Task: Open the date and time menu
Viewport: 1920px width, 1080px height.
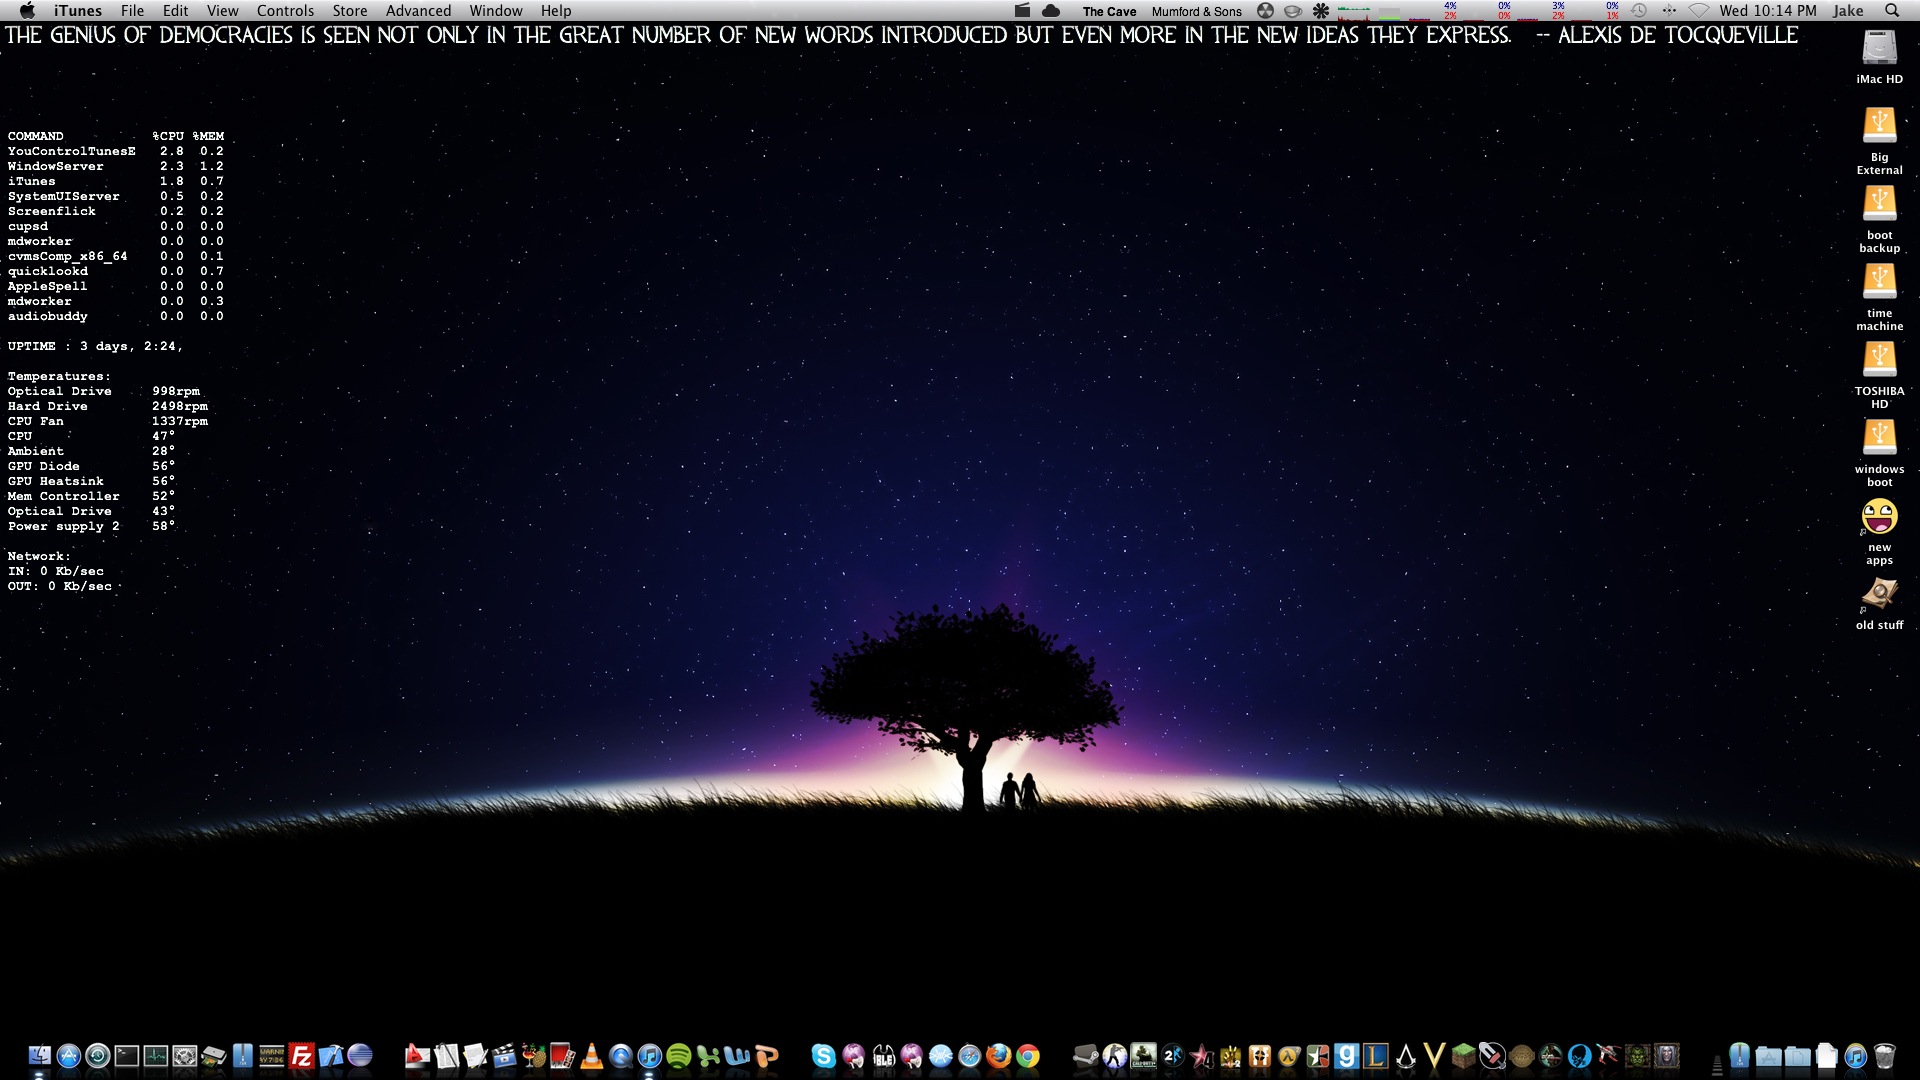Action: [x=1767, y=11]
